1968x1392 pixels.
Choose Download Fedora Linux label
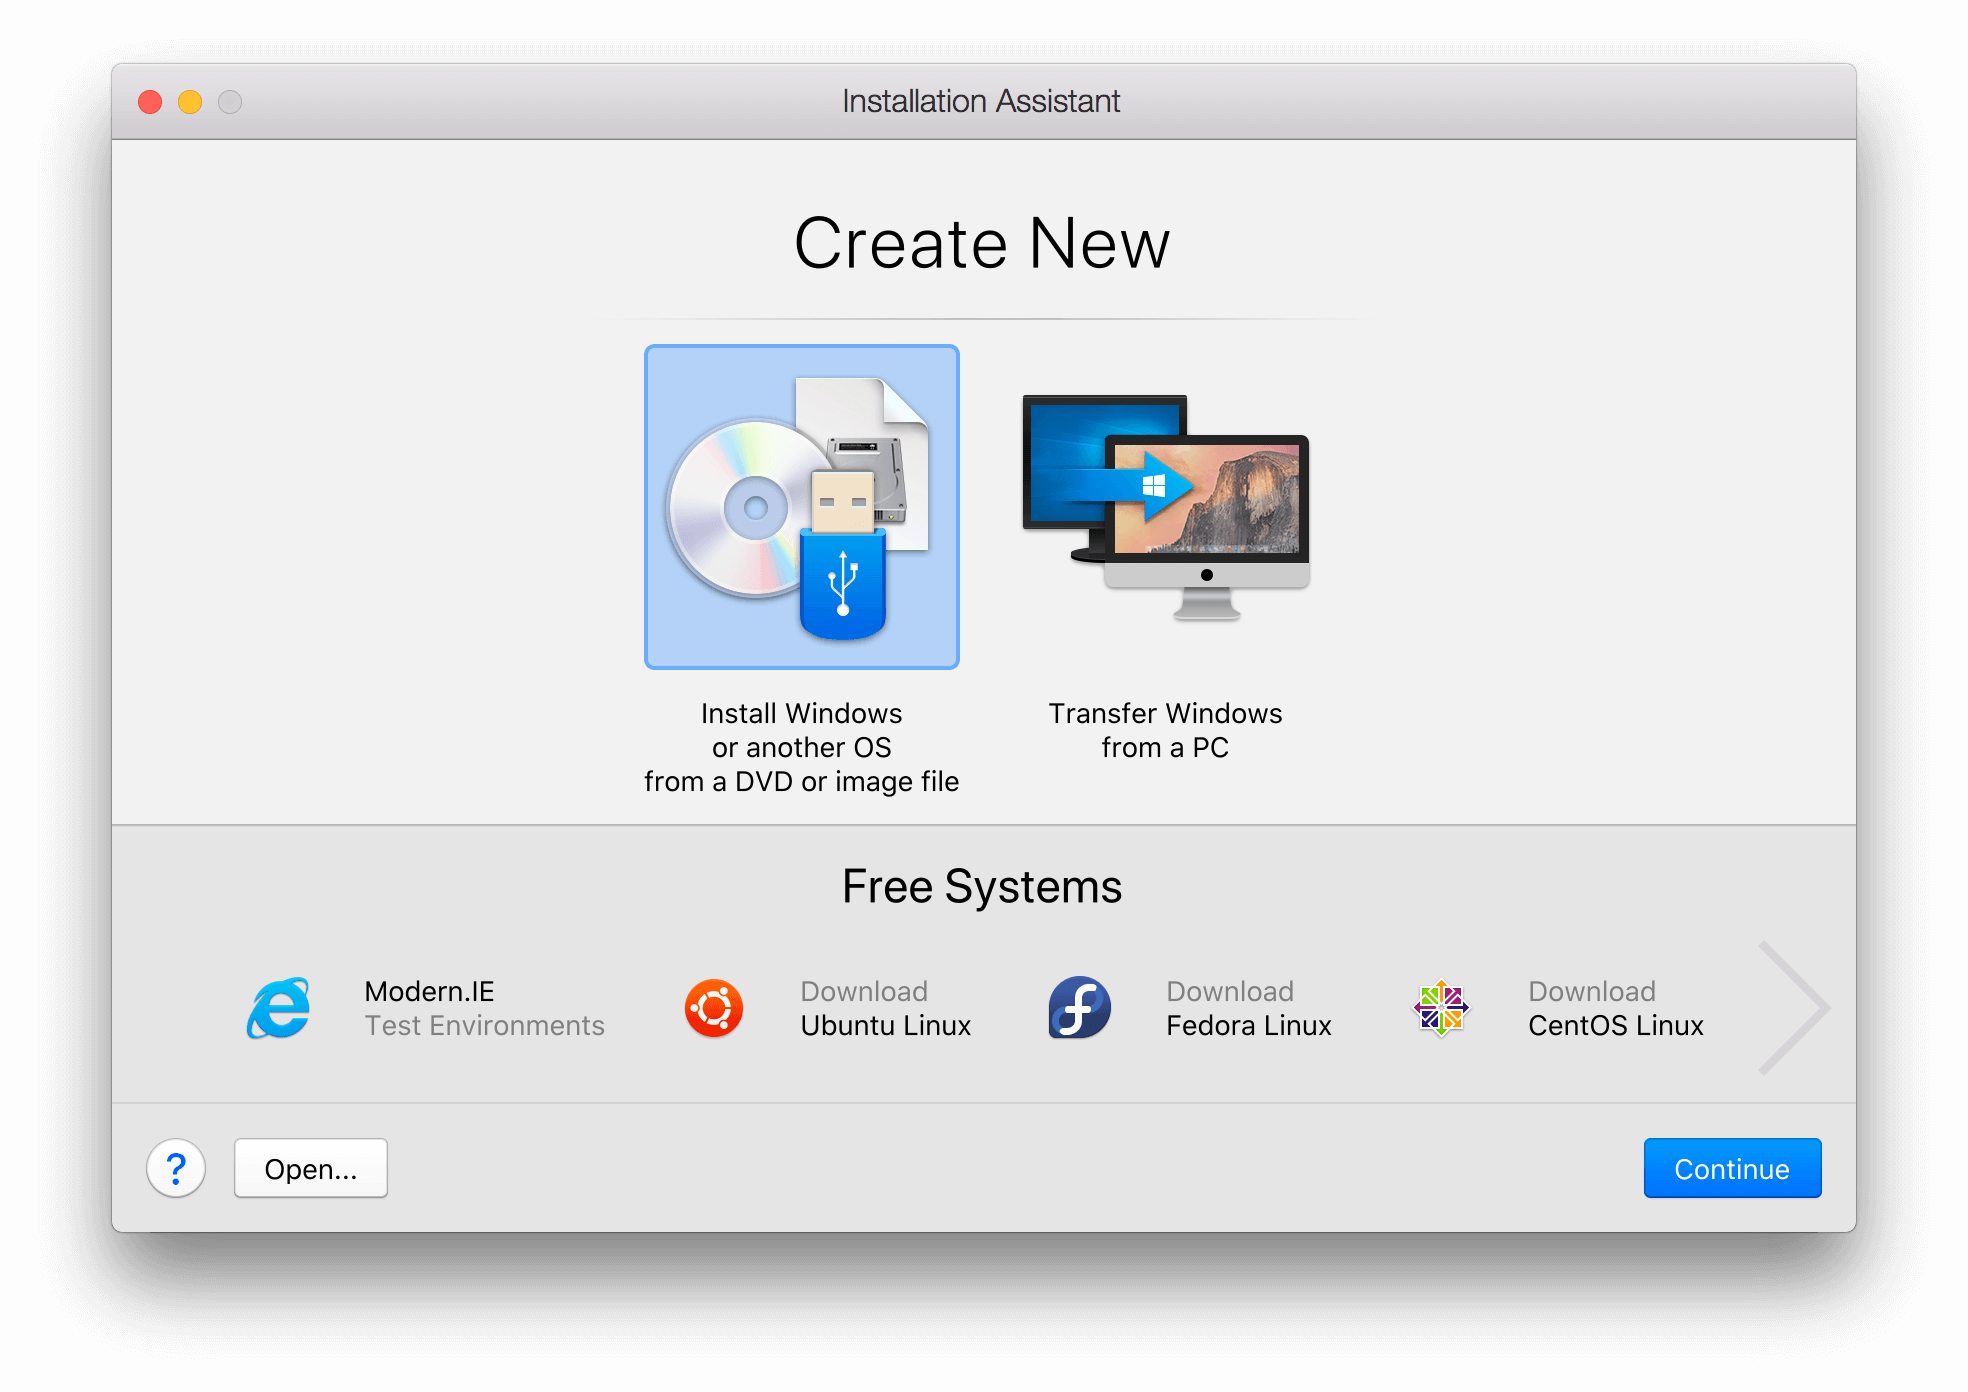point(1249,1008)
